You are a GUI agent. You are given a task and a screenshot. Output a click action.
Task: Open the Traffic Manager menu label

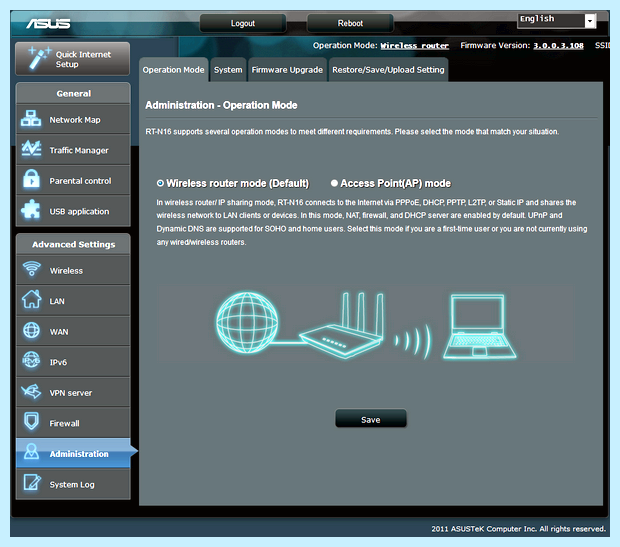pyautogui.click(x=79, y=150)
